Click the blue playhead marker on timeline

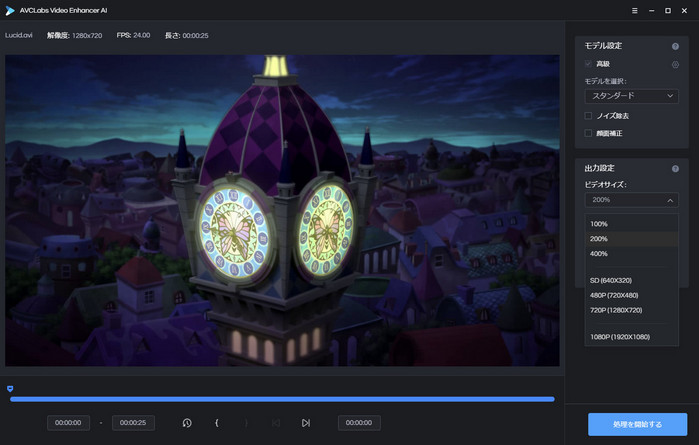pos(10,389)
